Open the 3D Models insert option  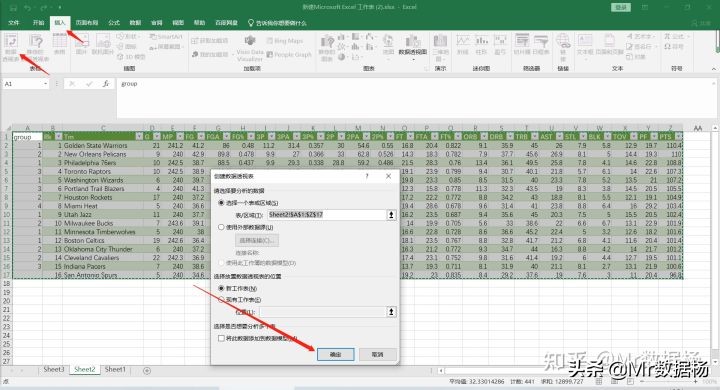(x=132, y=57)
